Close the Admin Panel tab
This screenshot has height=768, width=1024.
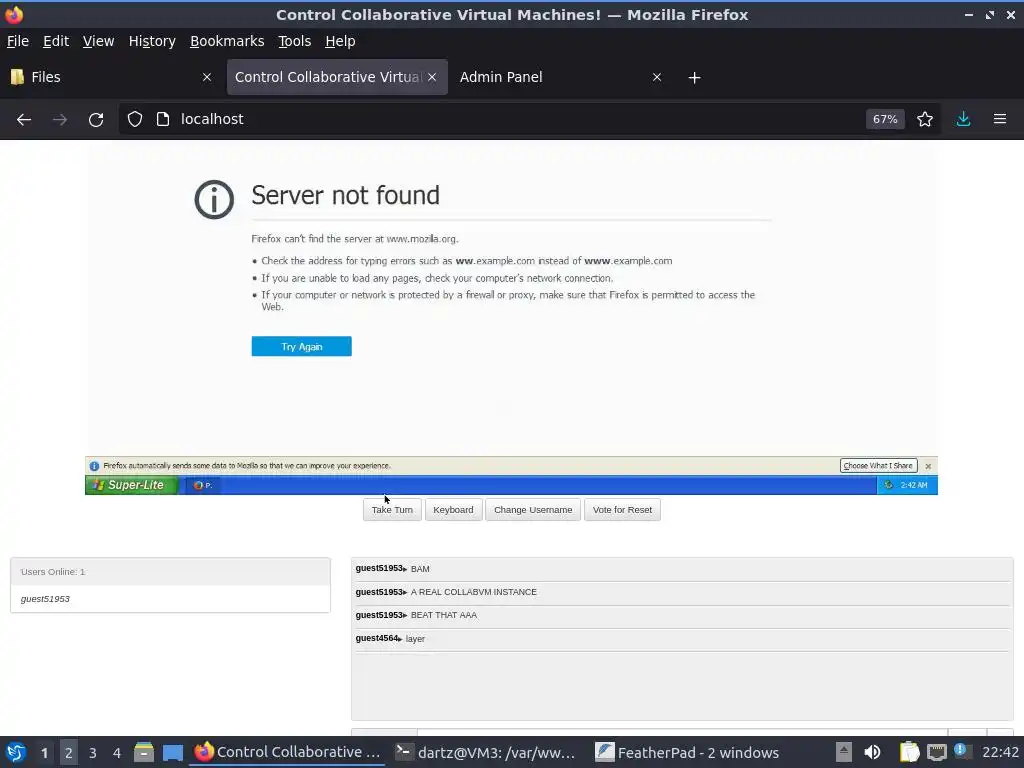657,77
